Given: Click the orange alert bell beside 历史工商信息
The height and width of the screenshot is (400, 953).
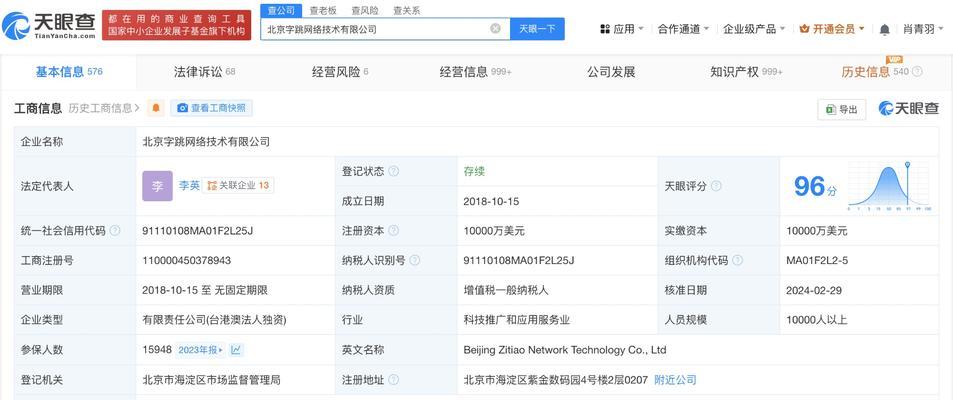Looking at the screenshot, I should pos(156,108).
